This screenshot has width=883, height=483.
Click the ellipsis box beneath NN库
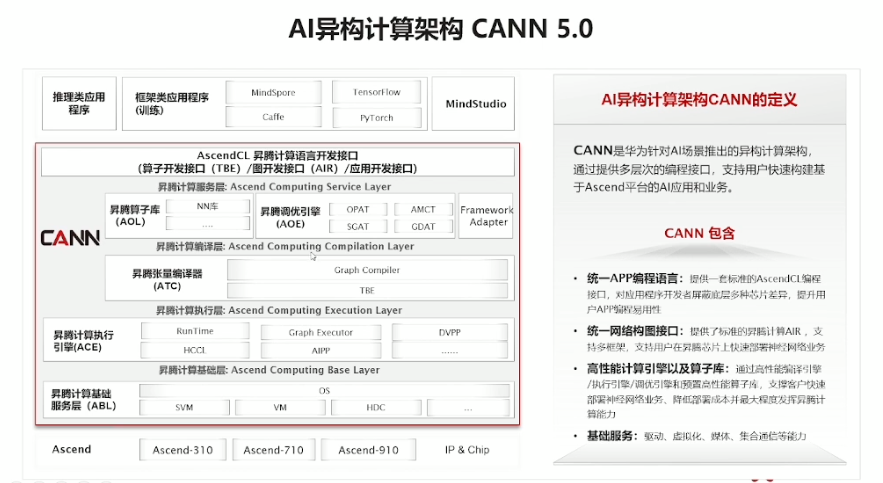(207, 224)
